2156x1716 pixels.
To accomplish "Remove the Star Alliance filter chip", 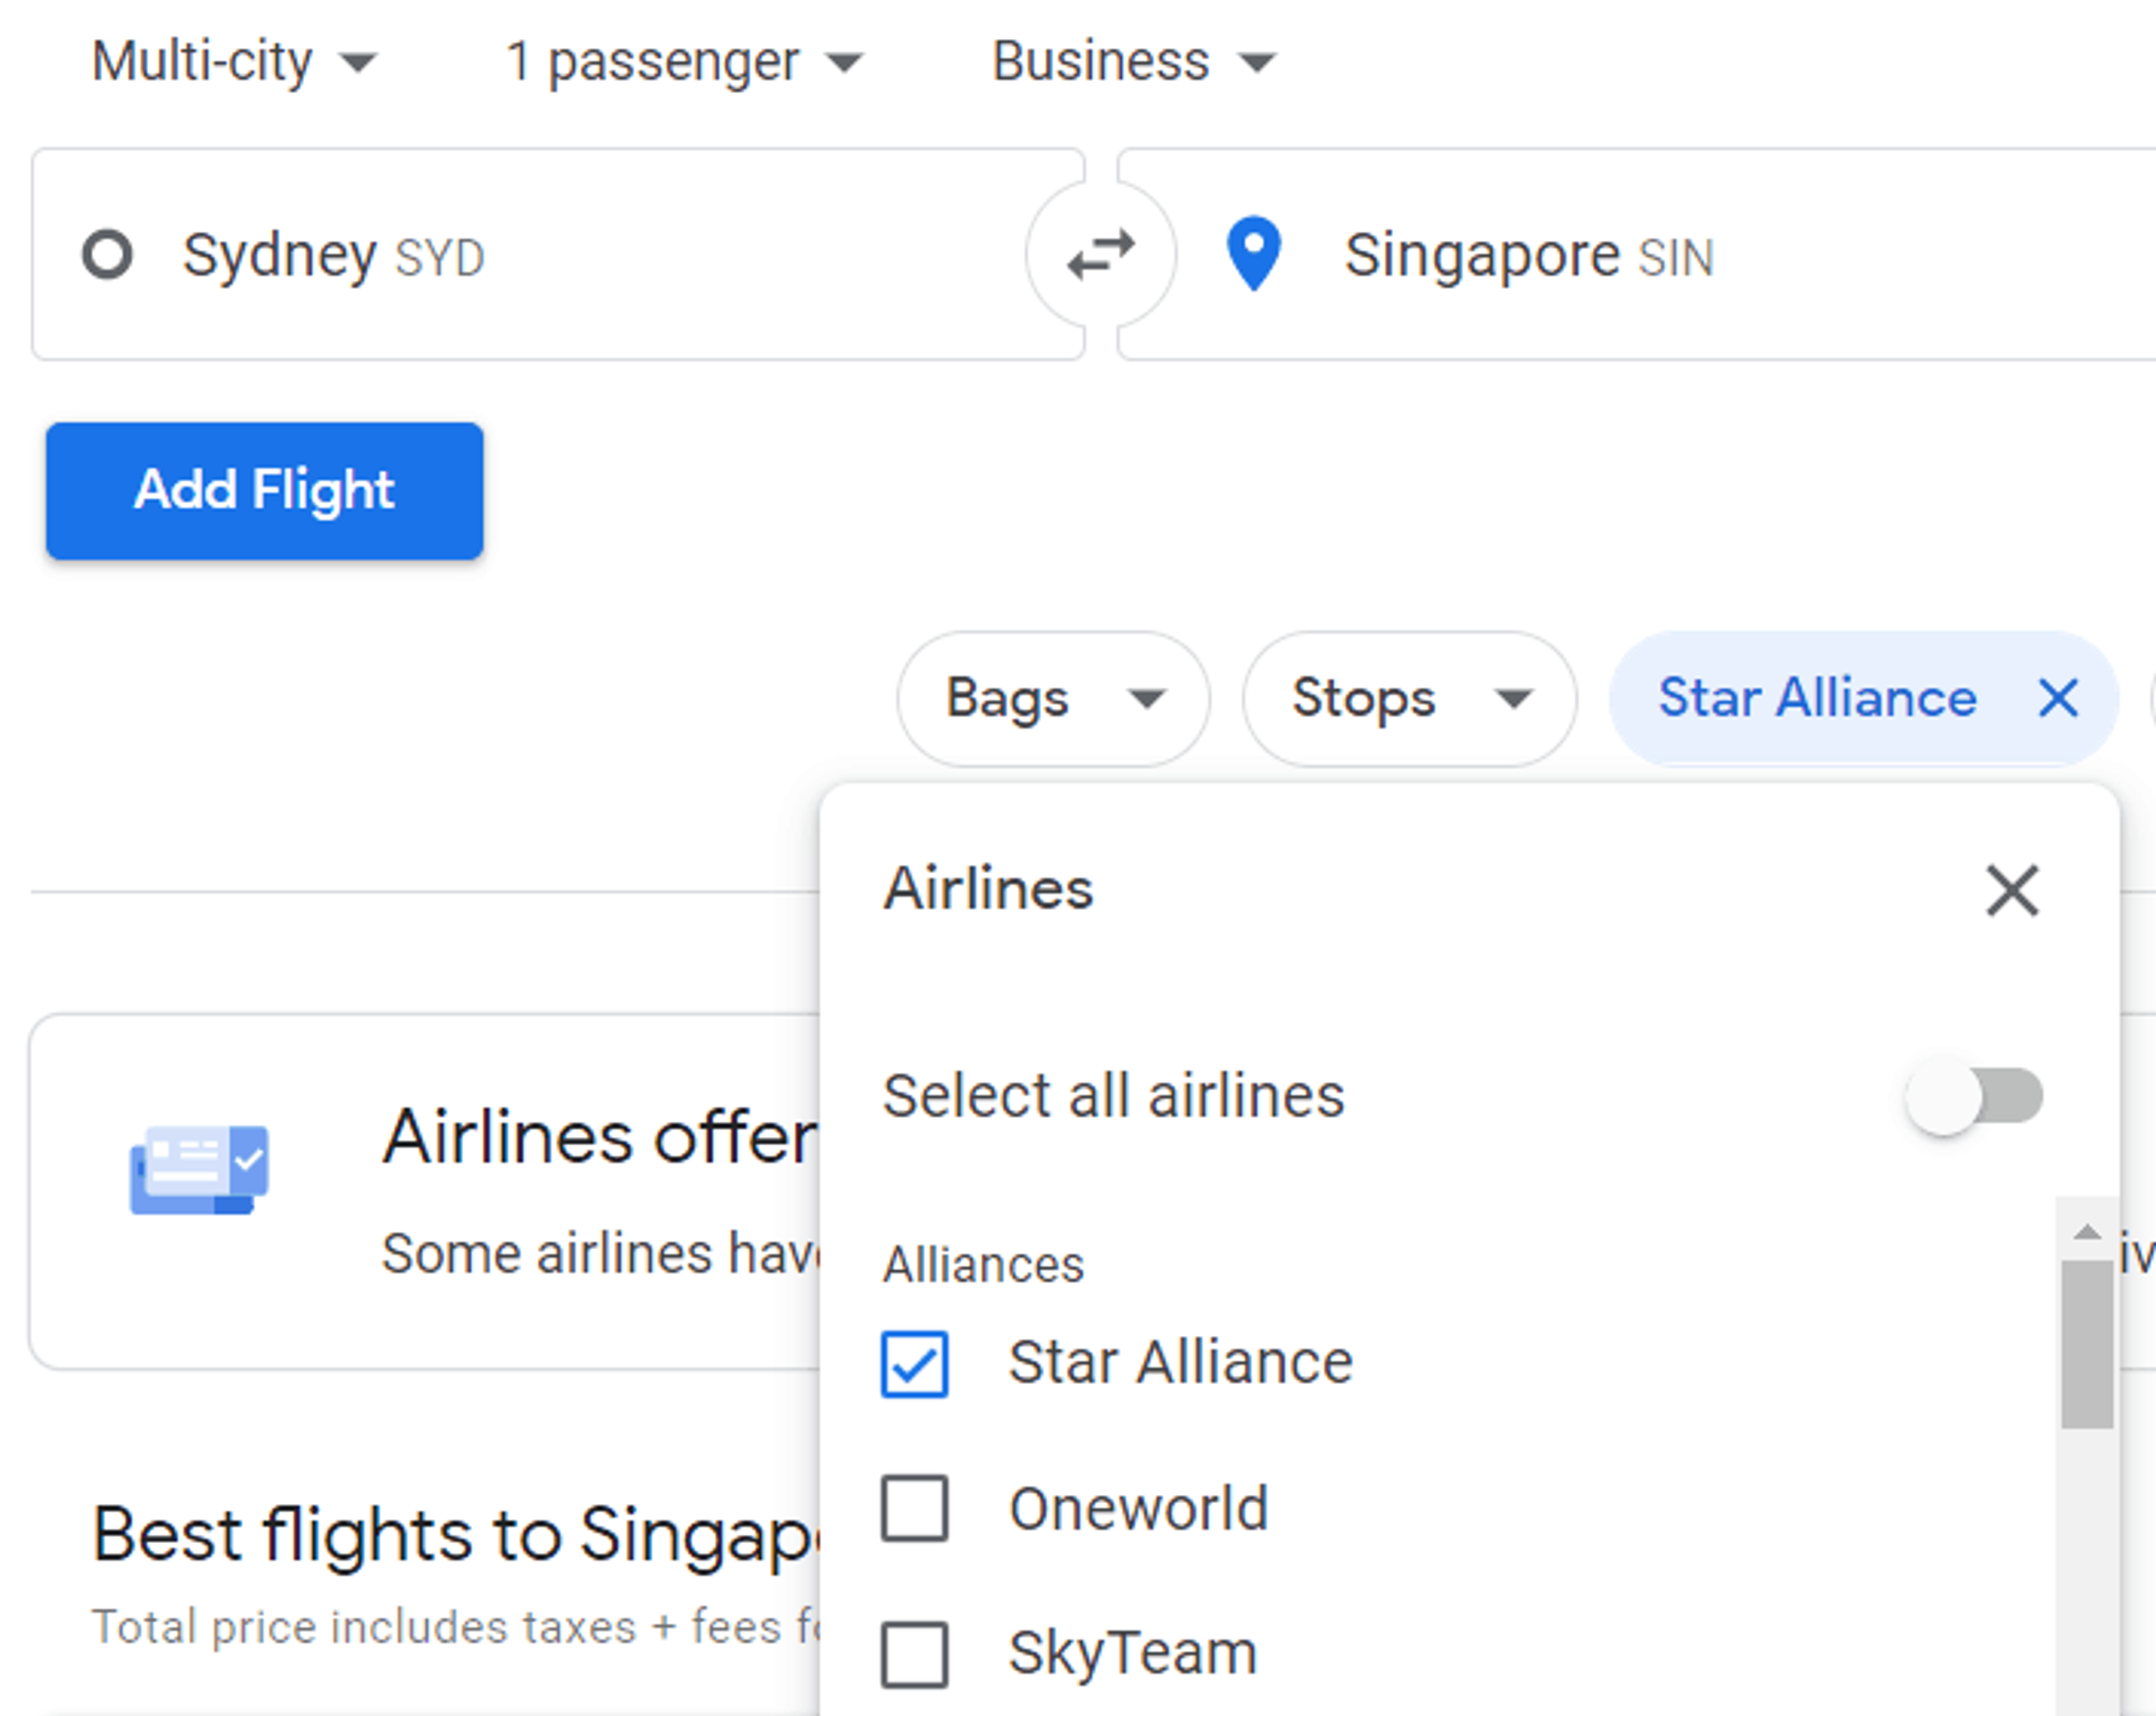I will pyautogui.click(x=2058, y=698).
